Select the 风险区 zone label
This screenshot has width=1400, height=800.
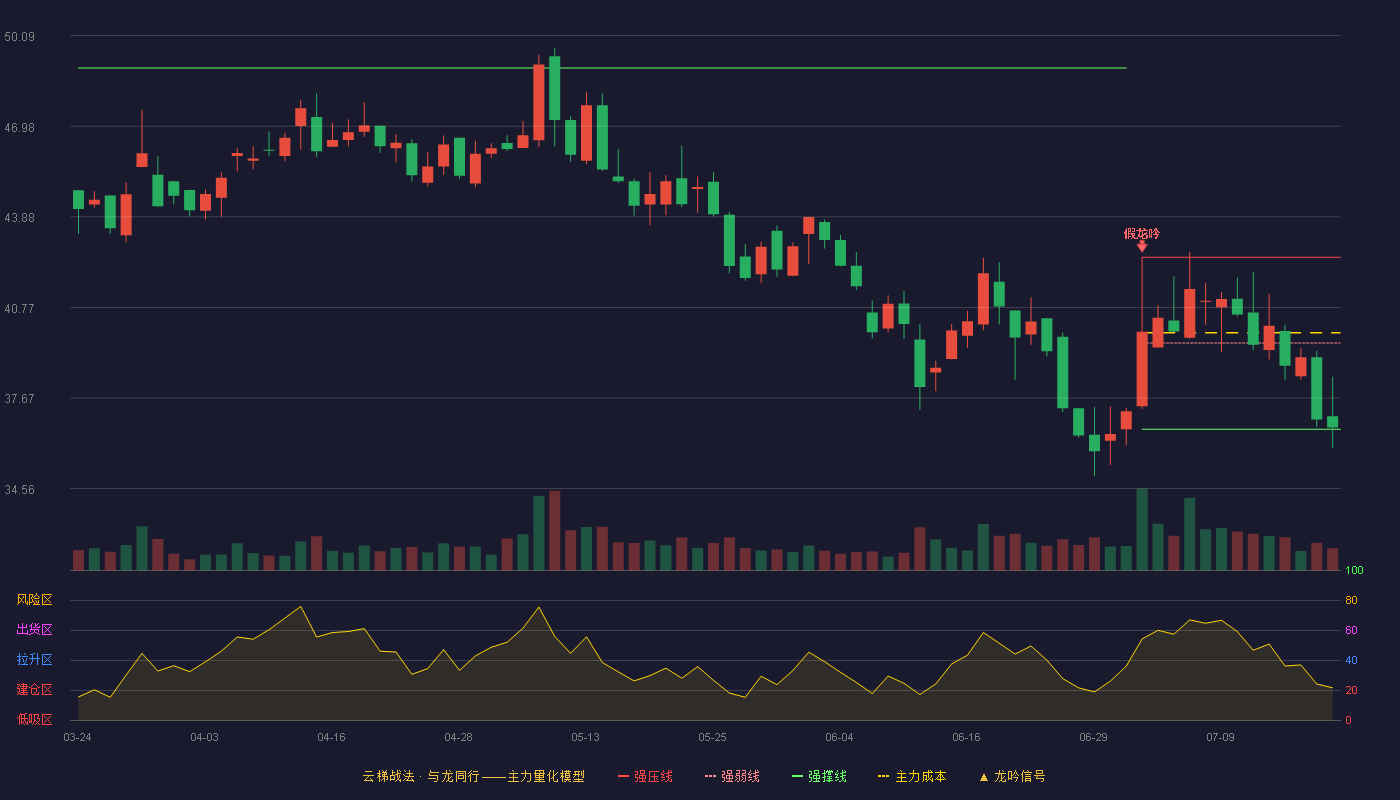pyautogui.click(x=35, y=600)
